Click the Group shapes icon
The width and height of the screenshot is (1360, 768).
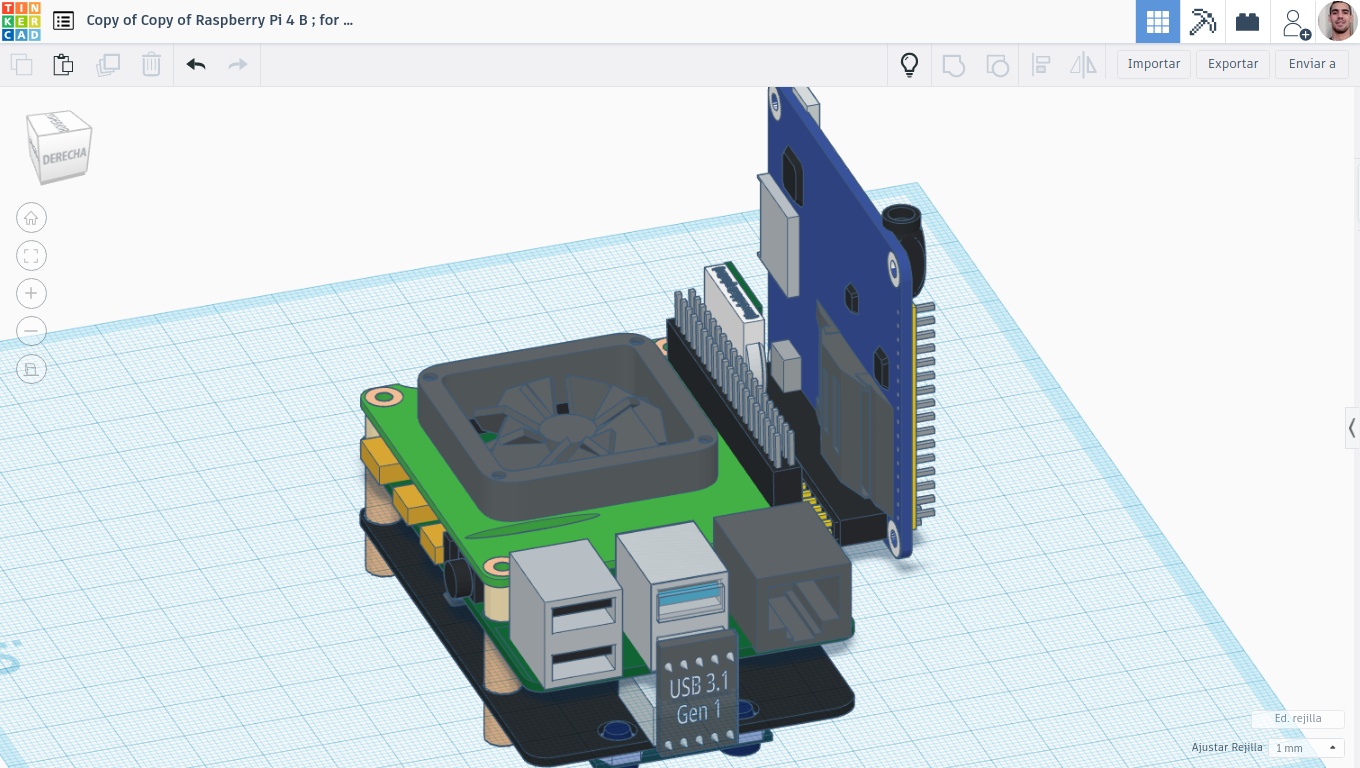coord(954,65)
